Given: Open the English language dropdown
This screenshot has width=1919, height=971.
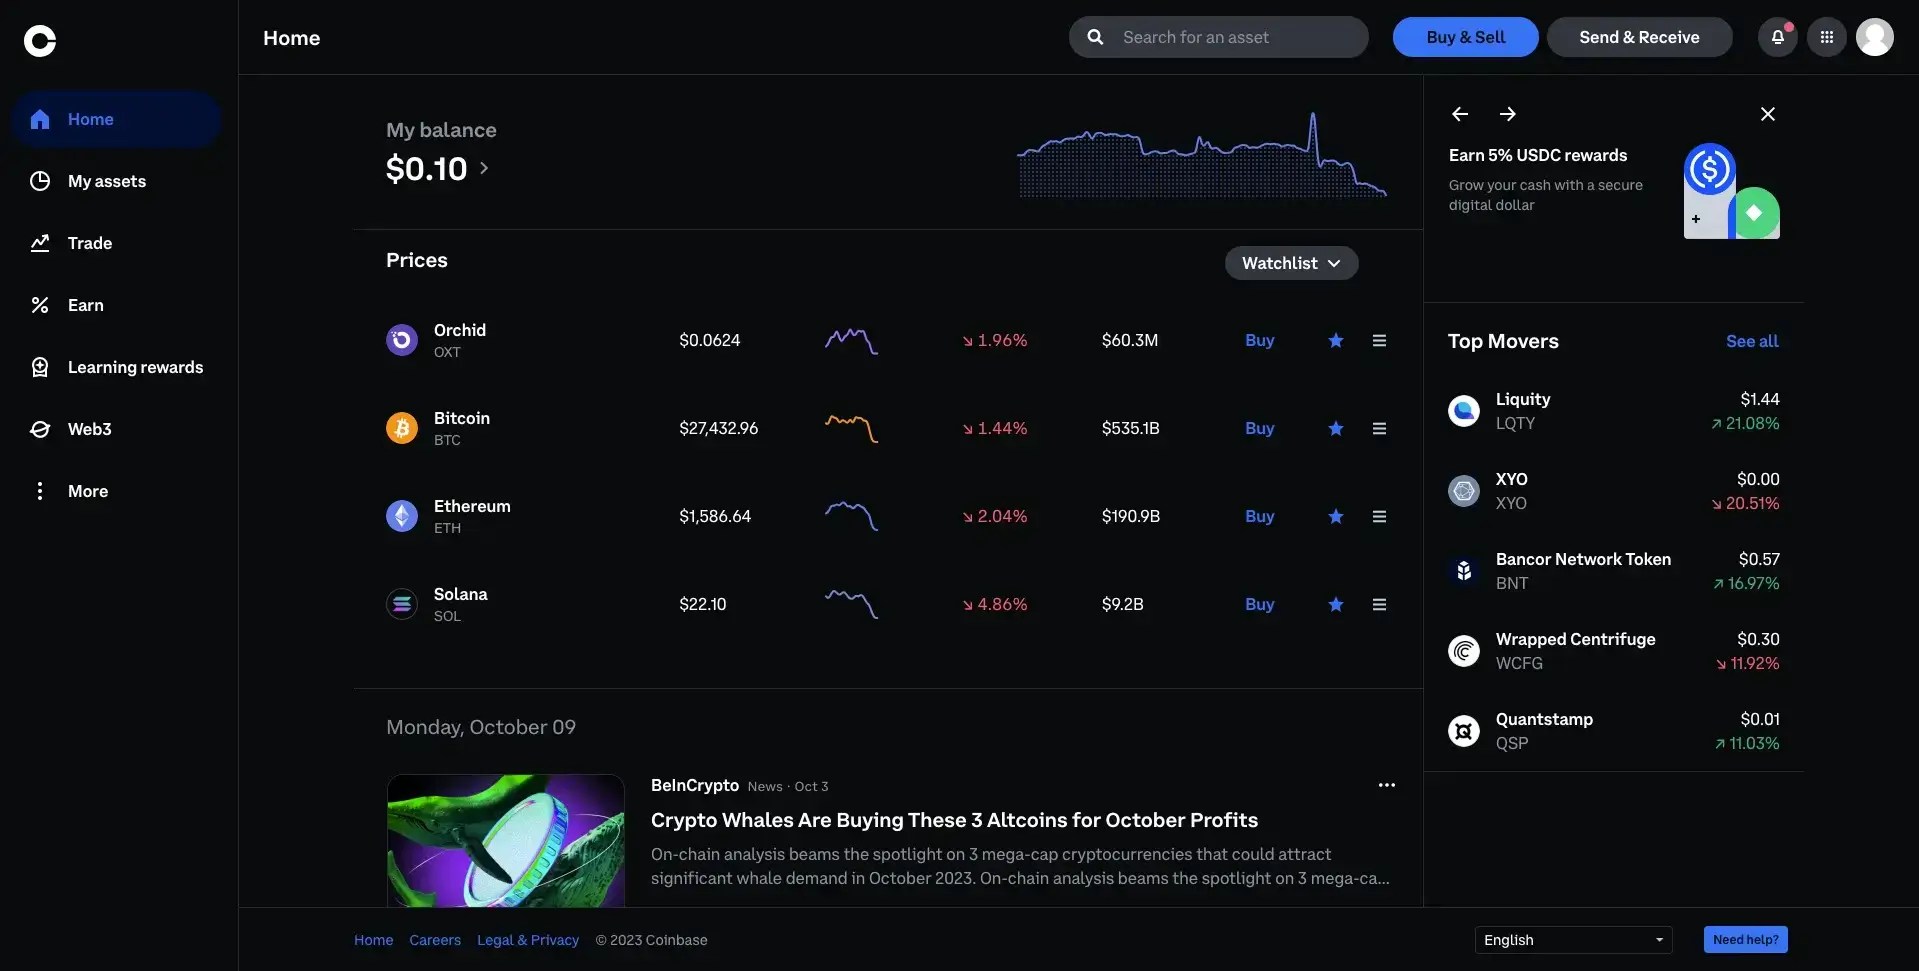Looking at the screenshot, I should 1572,939.
